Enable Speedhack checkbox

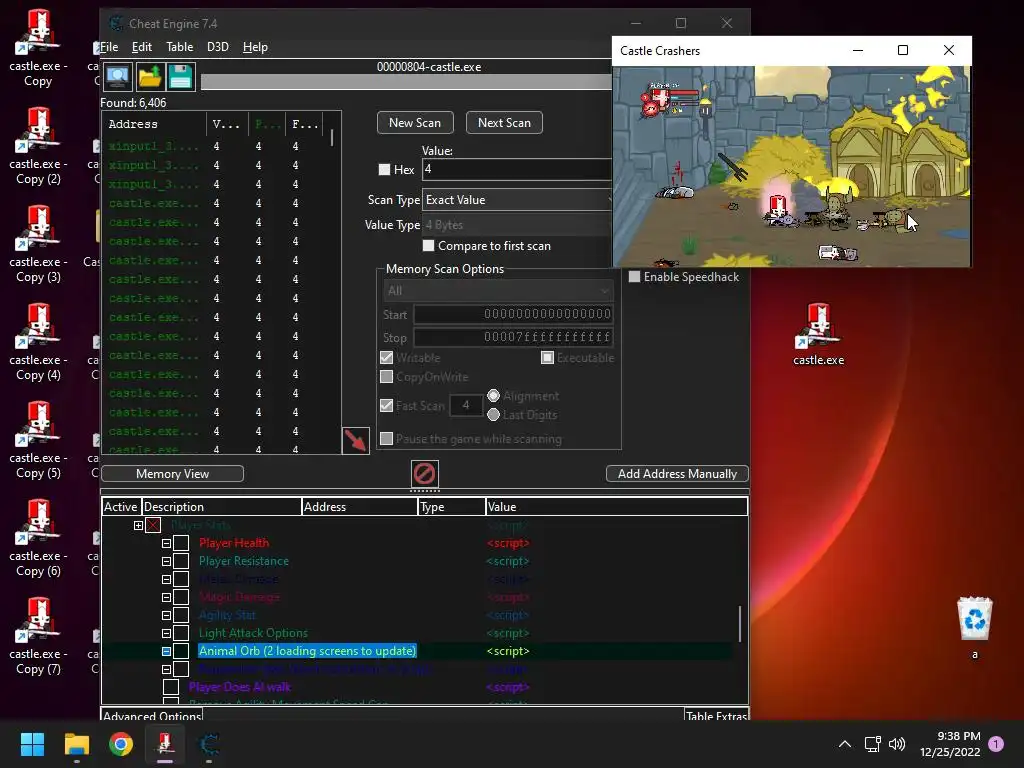coord(634,277)
